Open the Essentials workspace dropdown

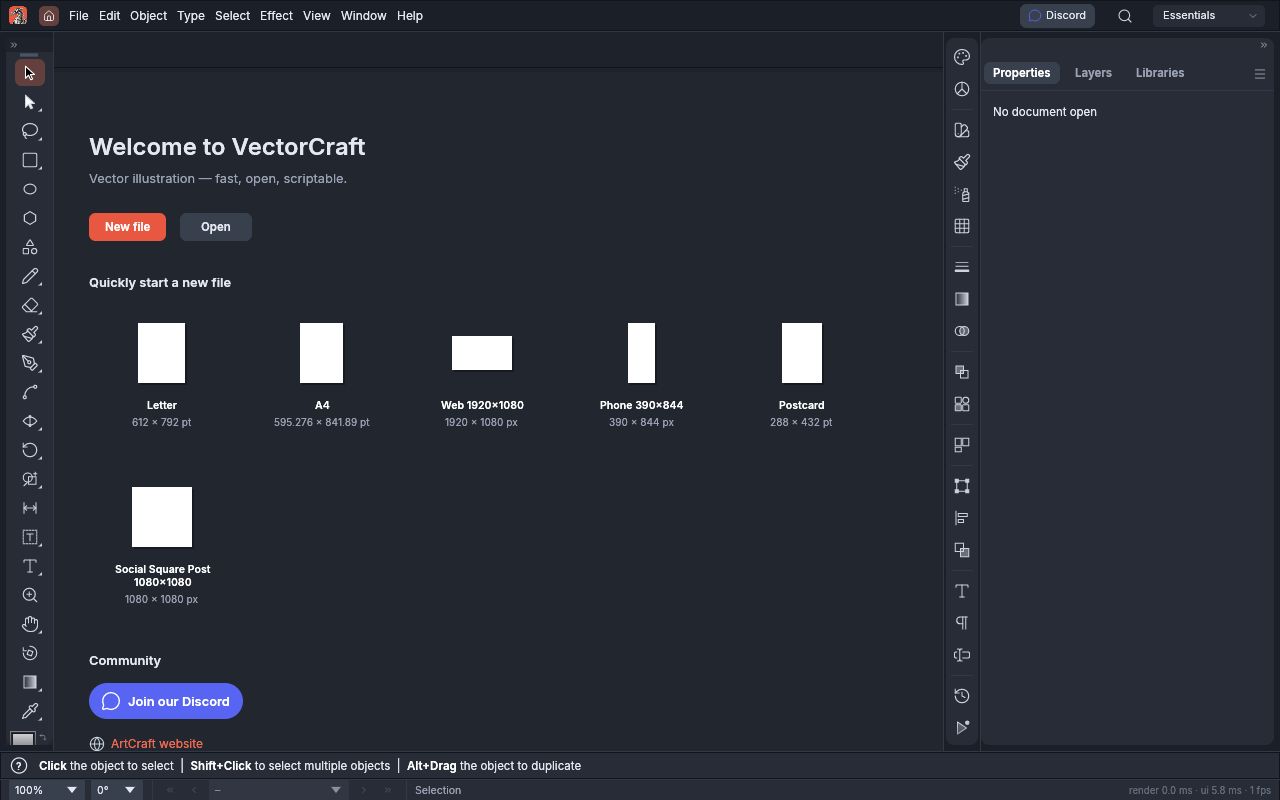(x=1208, y=16)
